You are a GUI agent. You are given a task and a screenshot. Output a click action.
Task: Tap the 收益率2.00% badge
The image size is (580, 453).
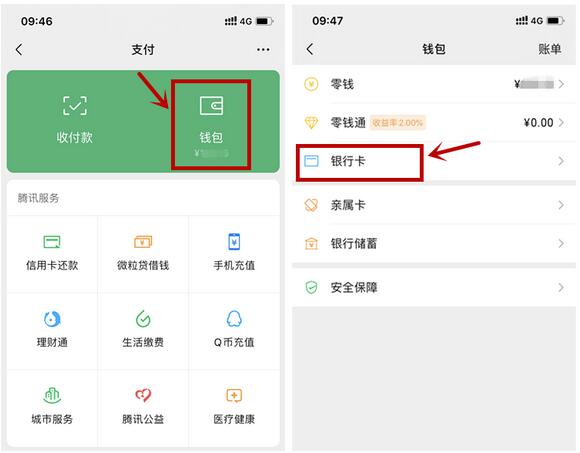click(x=398, y=123)
